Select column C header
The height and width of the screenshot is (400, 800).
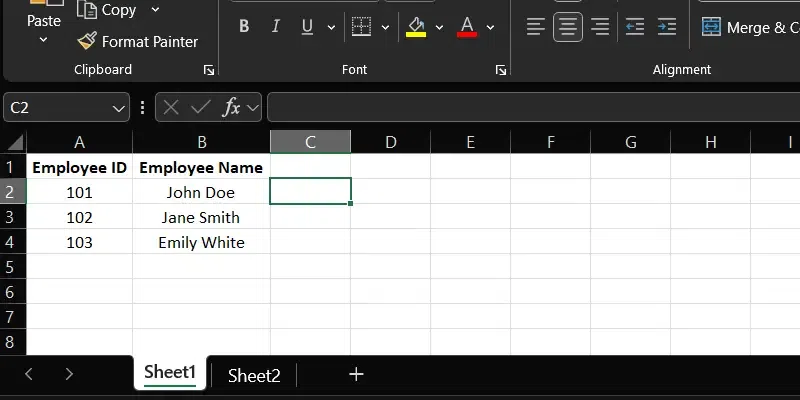tap(310, 142)
